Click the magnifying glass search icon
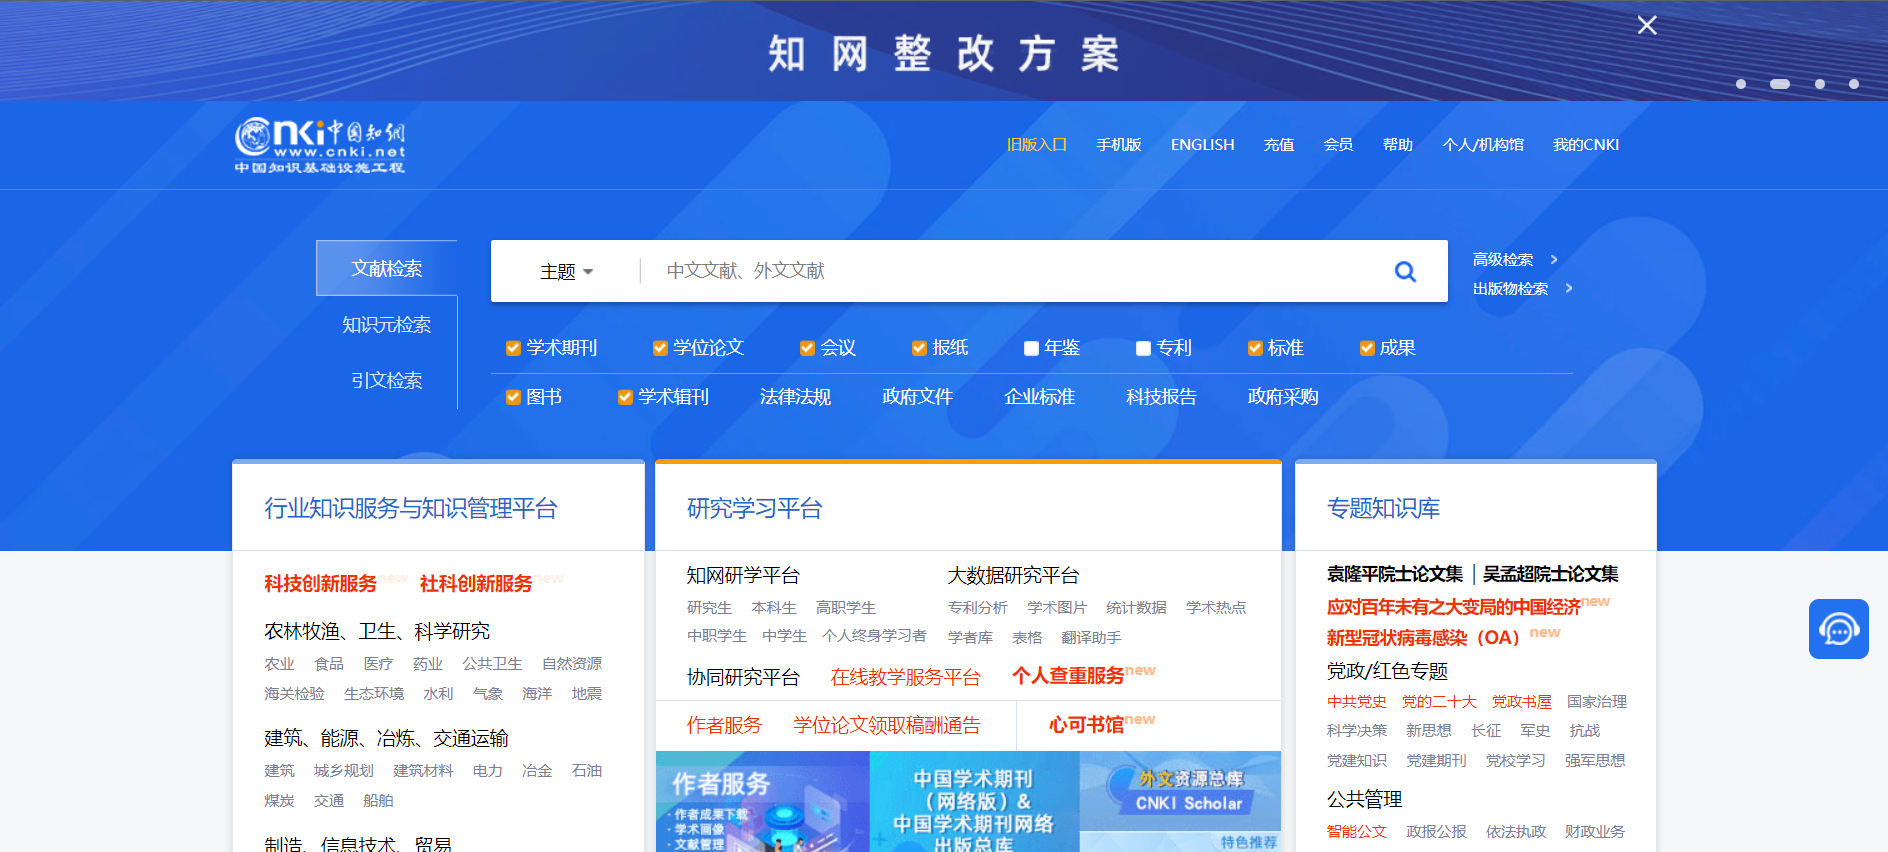This screenshot has width=1888, height=852. (1405, 271)
